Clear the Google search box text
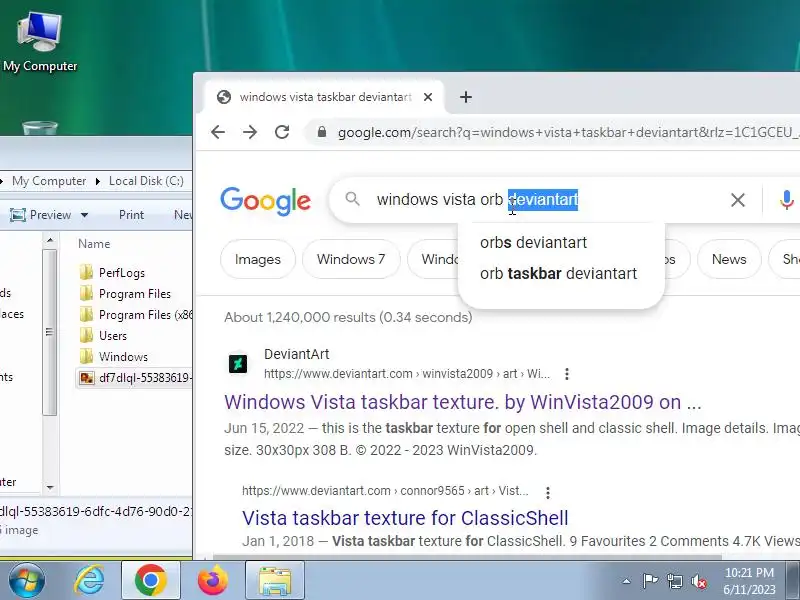 738,200
